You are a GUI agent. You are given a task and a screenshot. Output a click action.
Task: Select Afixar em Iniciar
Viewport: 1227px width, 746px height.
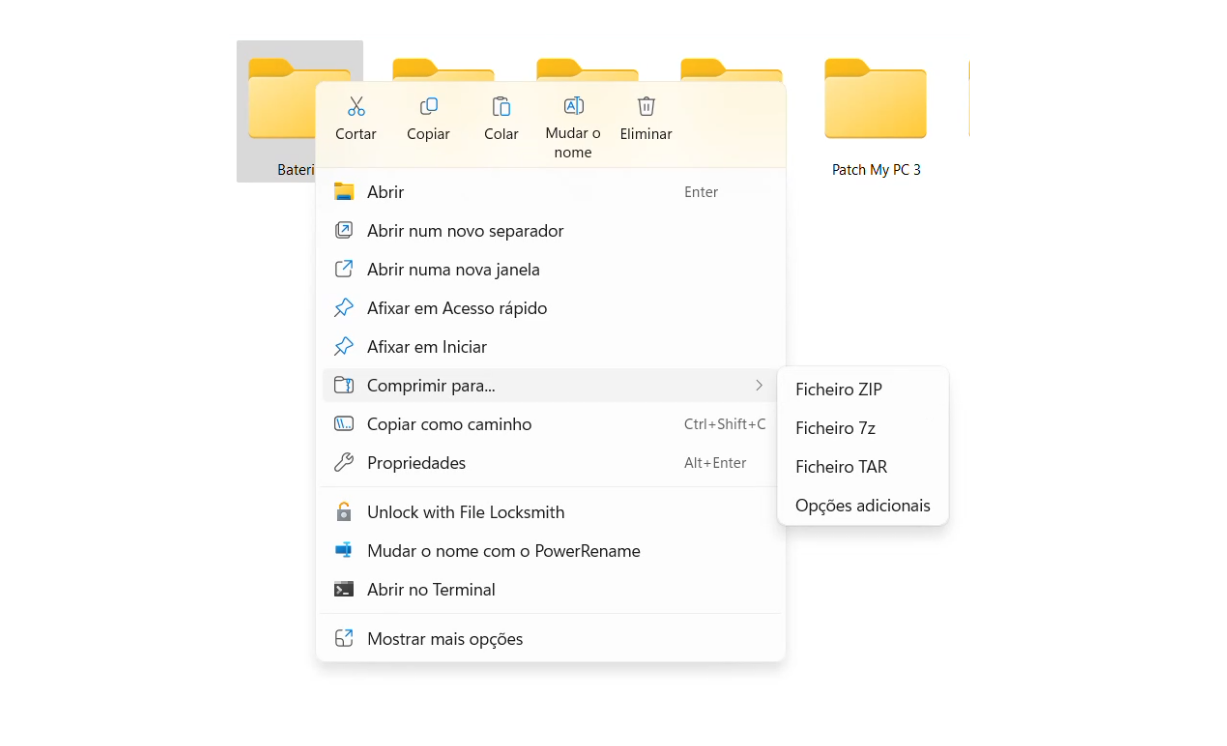(427, 347)
